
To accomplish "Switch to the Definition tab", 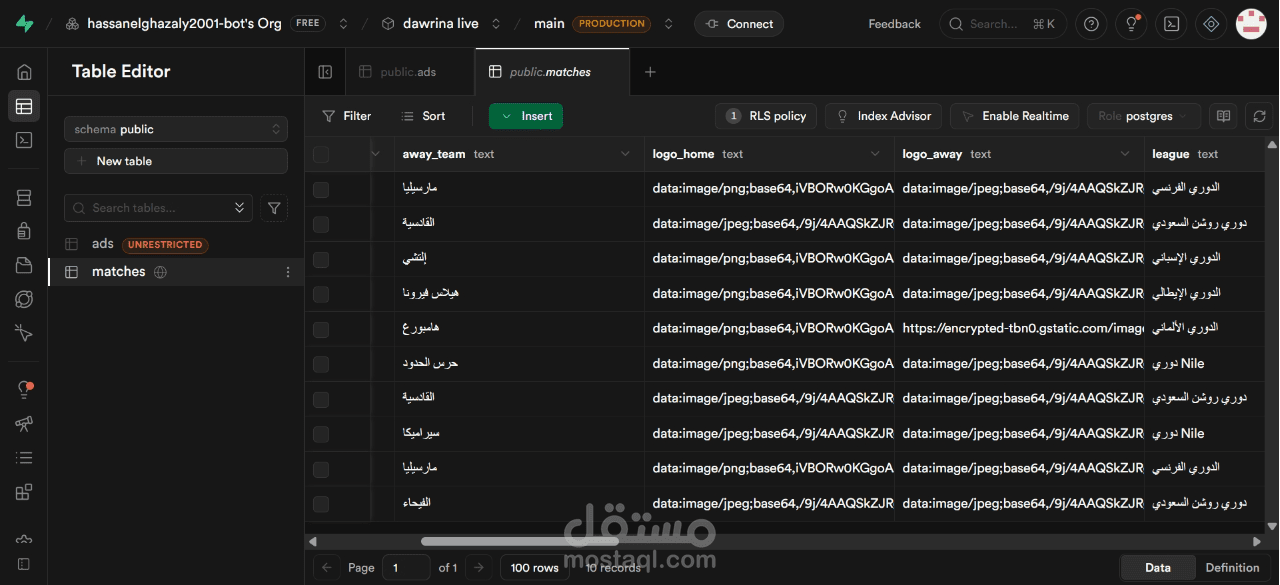I will point(1233,567).
